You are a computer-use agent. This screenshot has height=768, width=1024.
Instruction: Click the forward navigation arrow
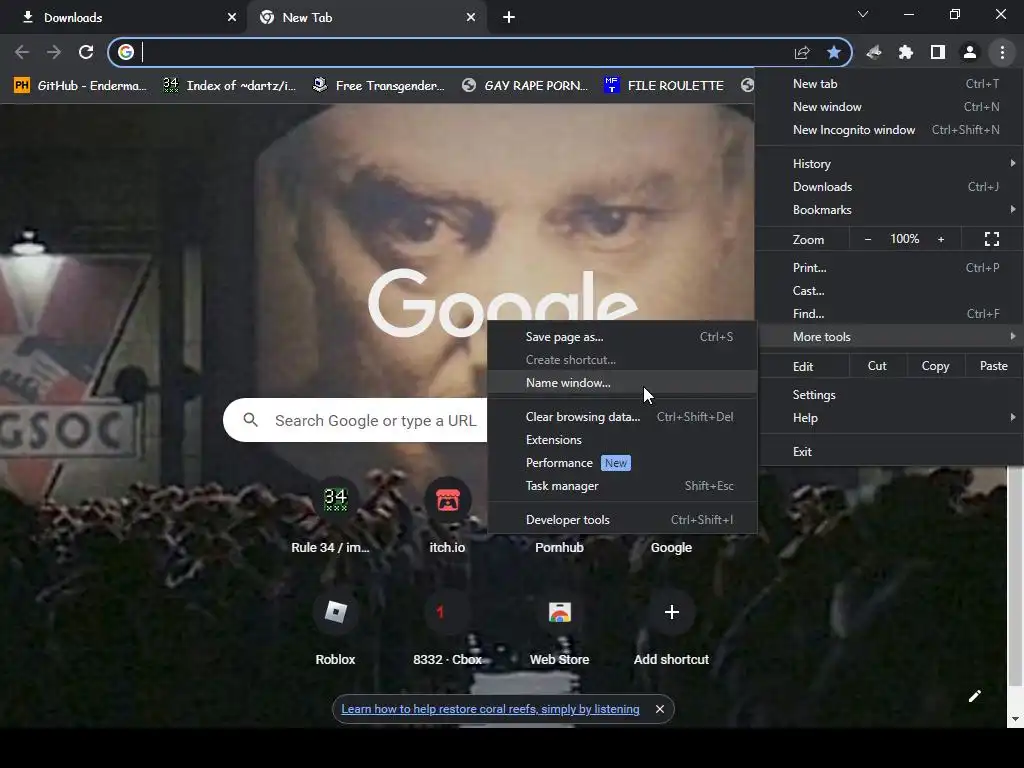click(x=54, y=52)
